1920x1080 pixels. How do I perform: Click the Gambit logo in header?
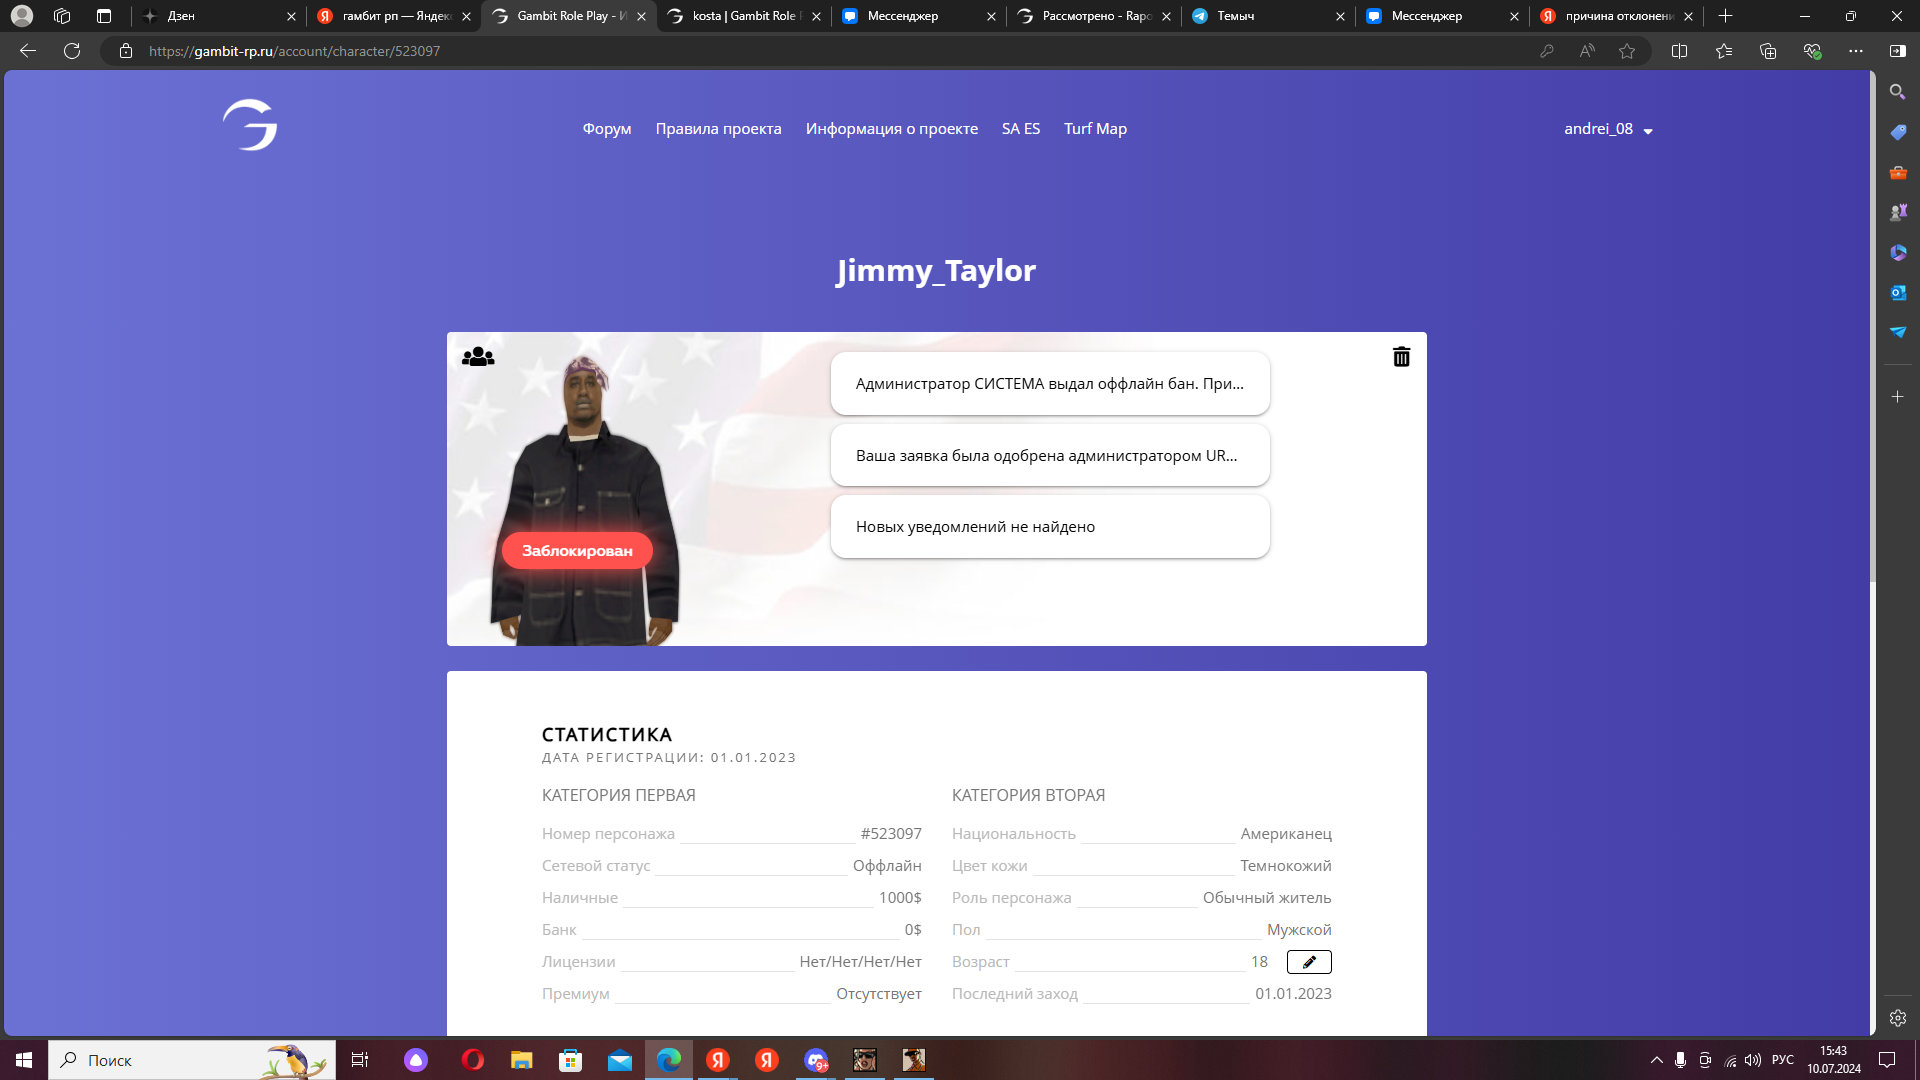(x=250, y=125)
